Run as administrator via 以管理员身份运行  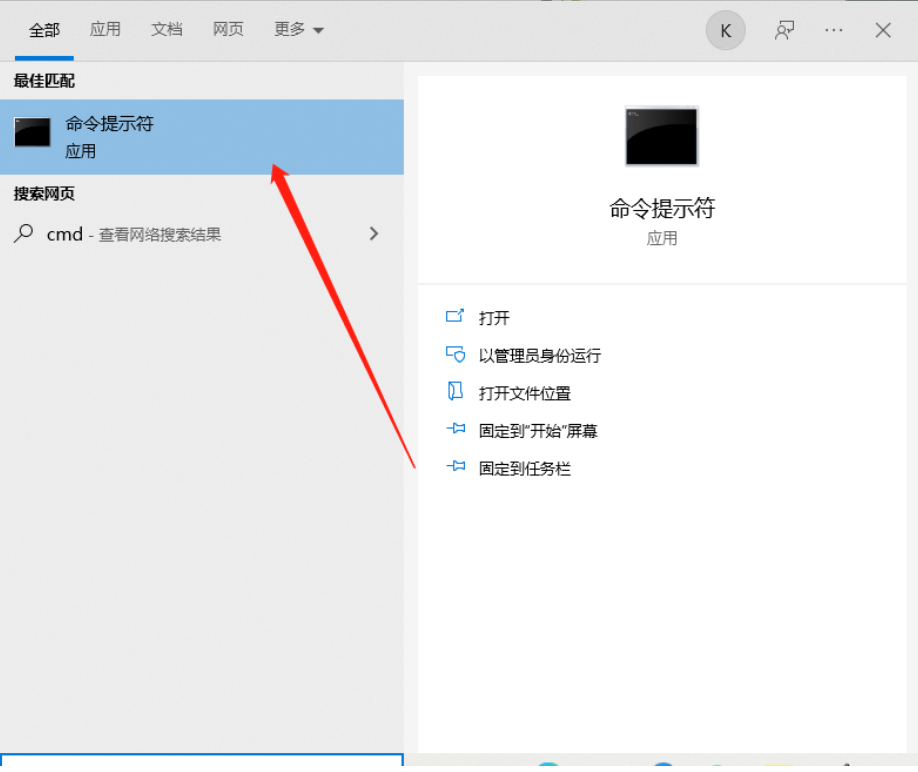[x=539, y=356]
